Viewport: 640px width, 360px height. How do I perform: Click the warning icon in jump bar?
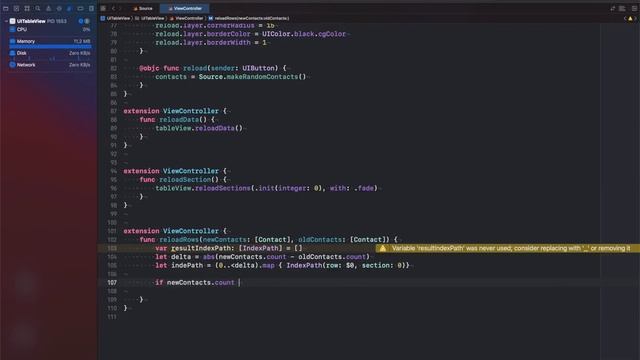coord(630,18)
